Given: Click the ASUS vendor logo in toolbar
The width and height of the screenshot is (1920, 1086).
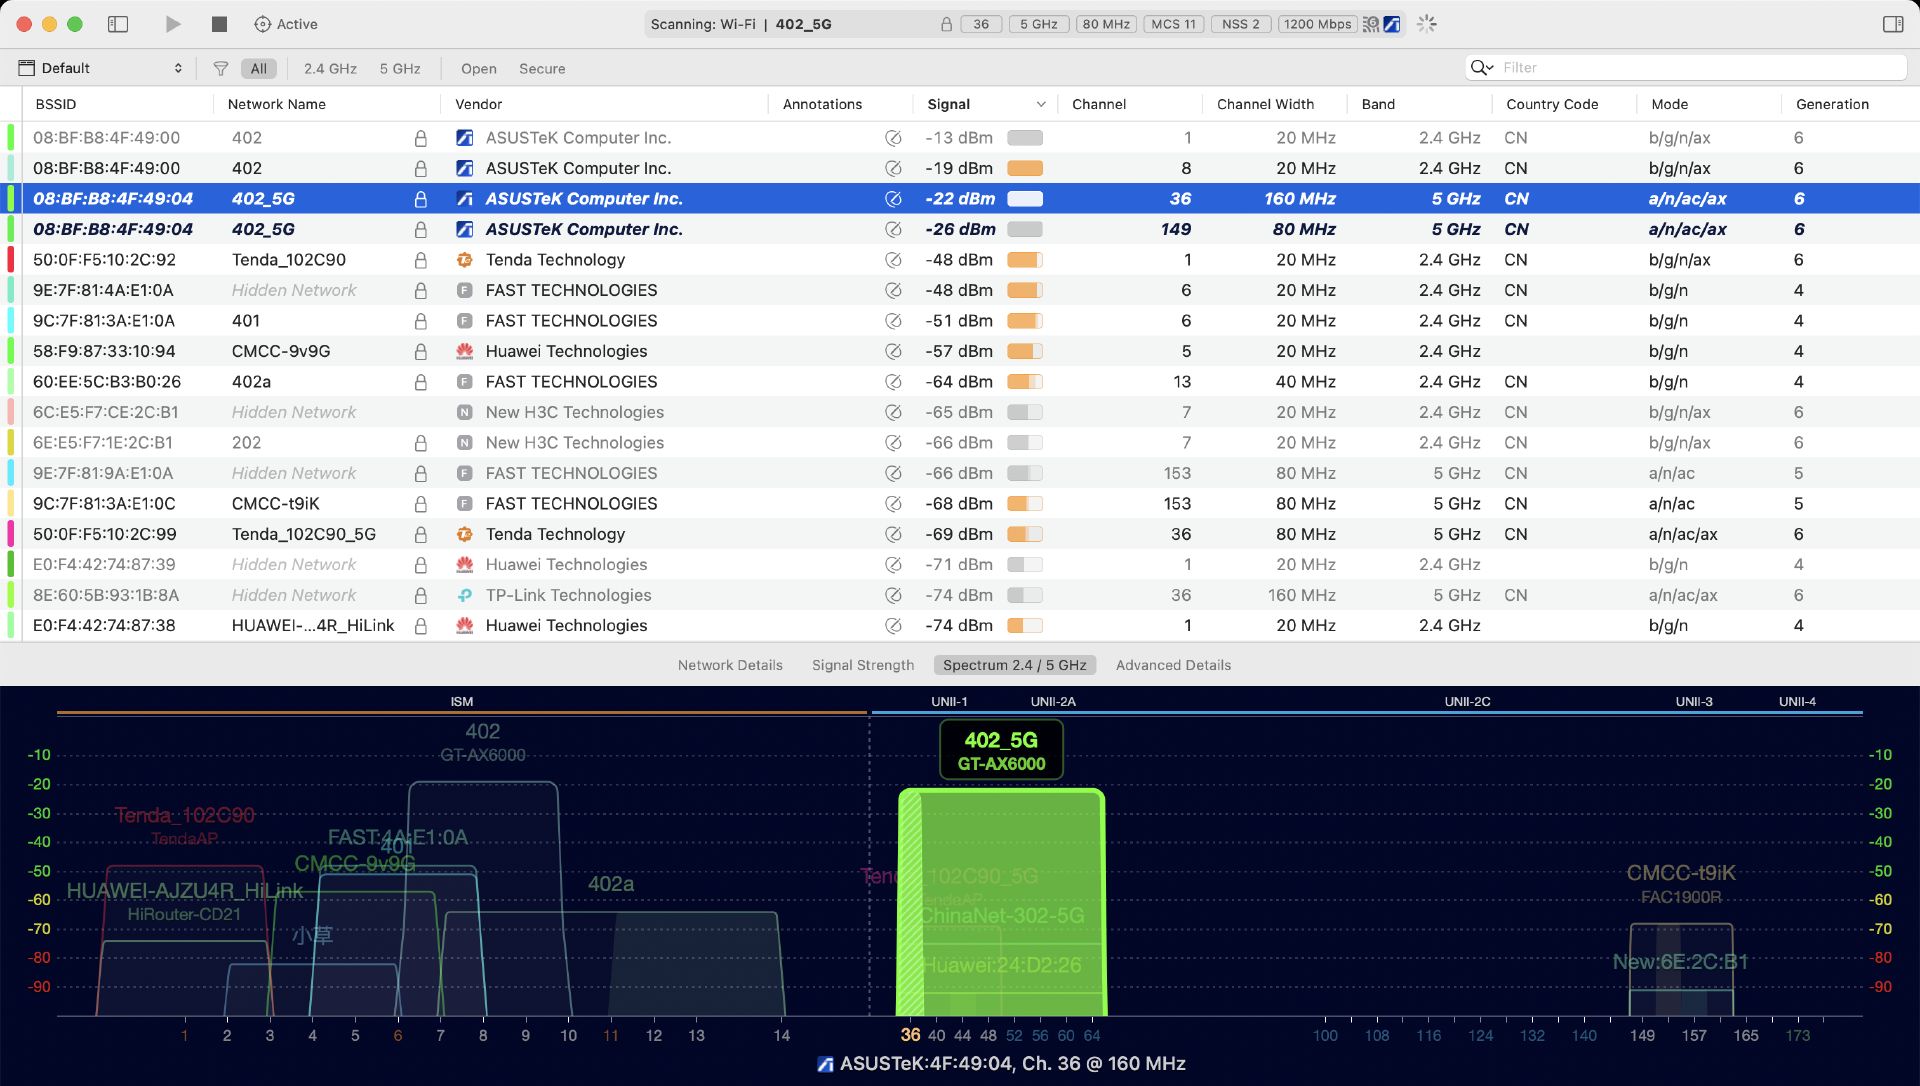Looking at the screenshot, I should tap(1392, 24).
